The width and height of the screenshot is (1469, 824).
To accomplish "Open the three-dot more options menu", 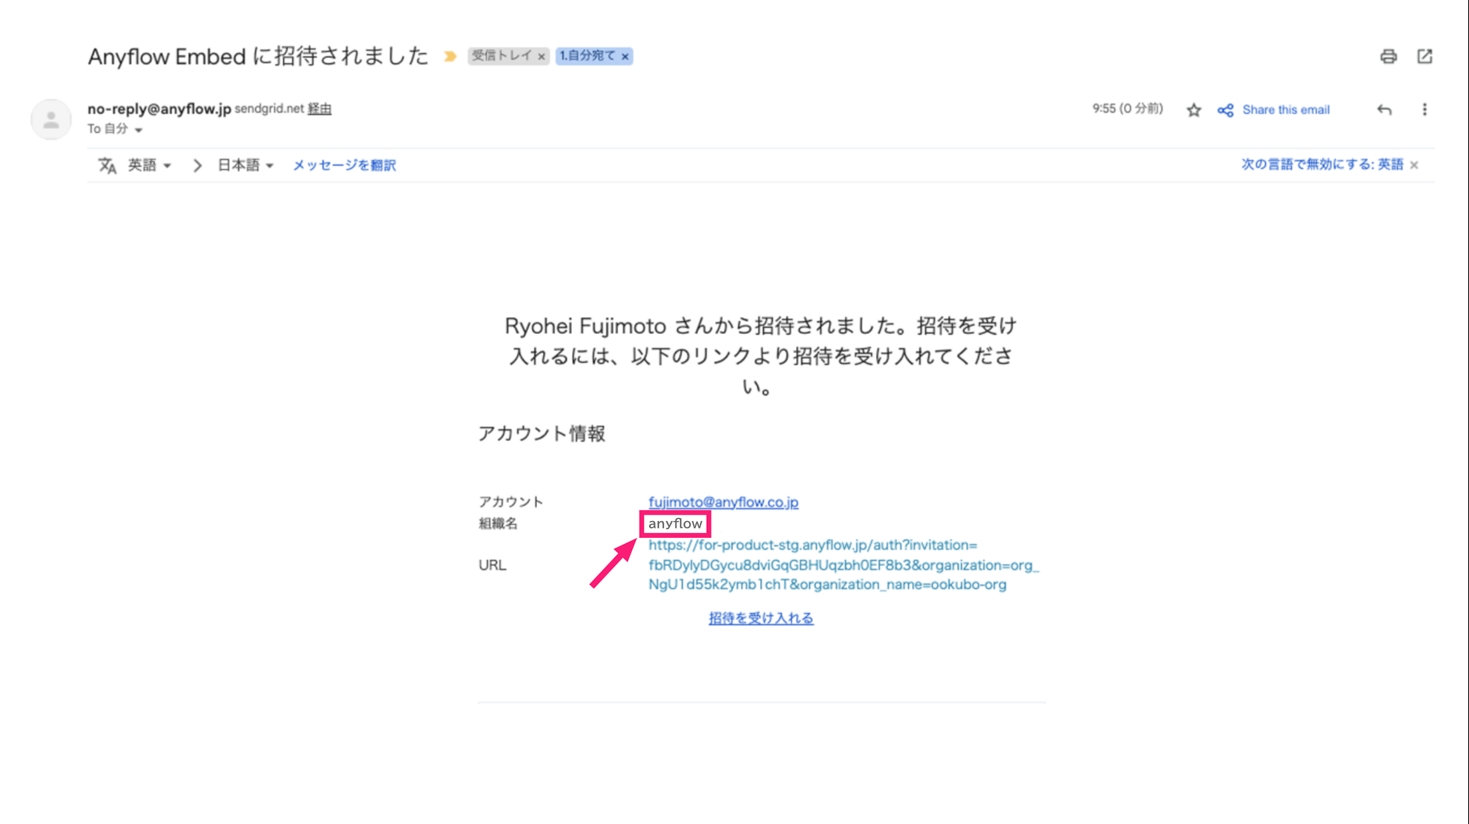I will (1424, 110).
